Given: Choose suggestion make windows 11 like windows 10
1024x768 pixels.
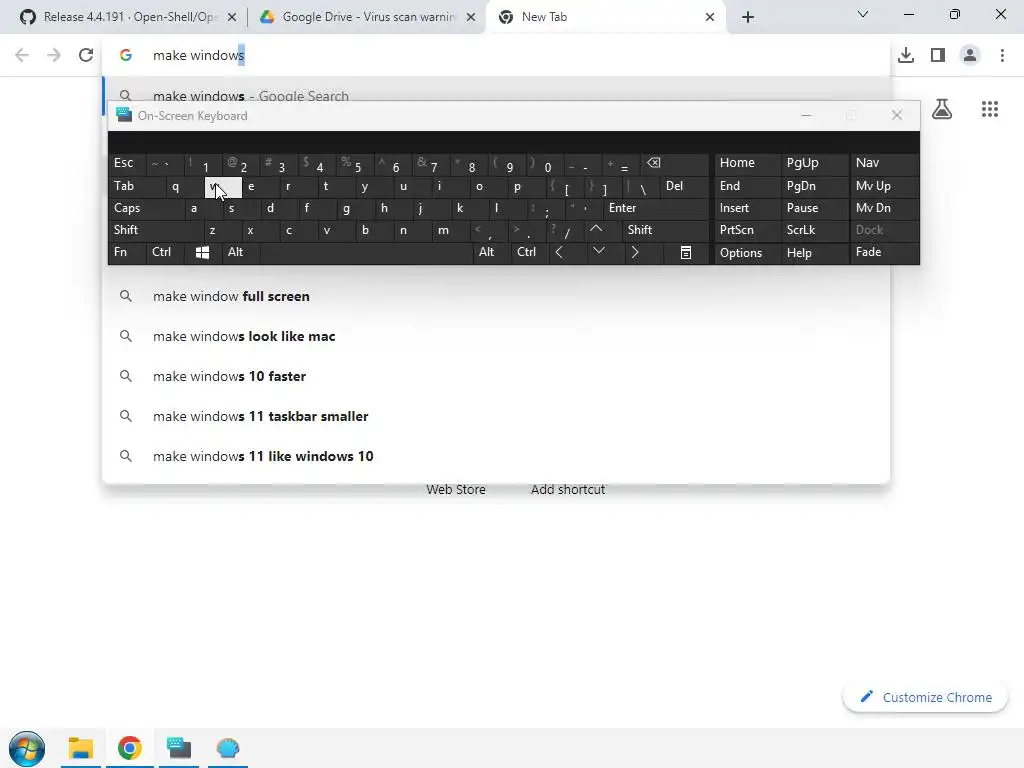Looking at the screenshot, I should tap(496, 456).
